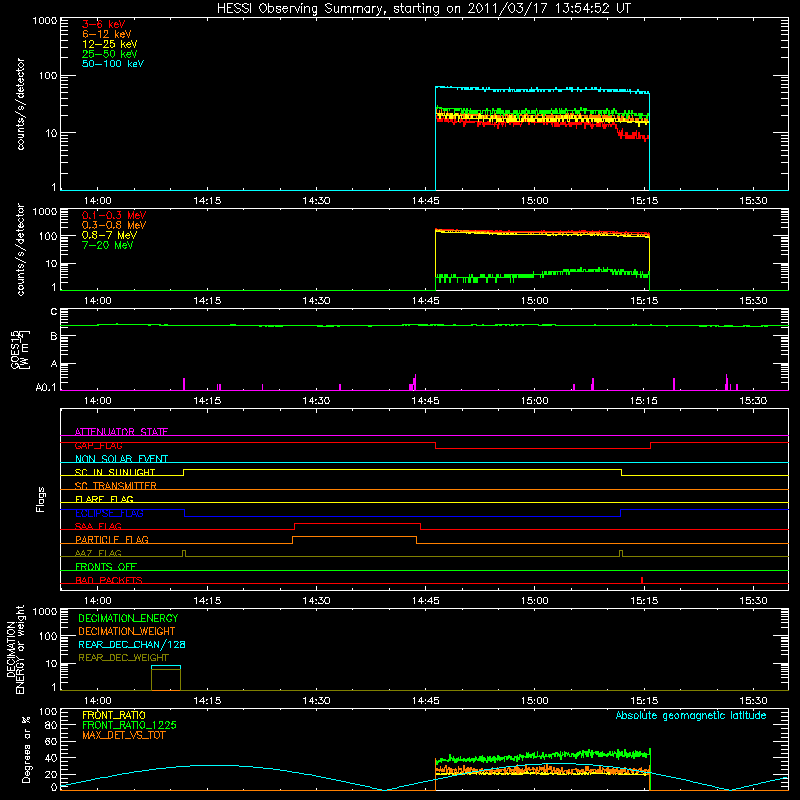This screenshot has height=800, width=800.
Task: Click the top plot's 14:45 time tick label
Action: point(426,201)
